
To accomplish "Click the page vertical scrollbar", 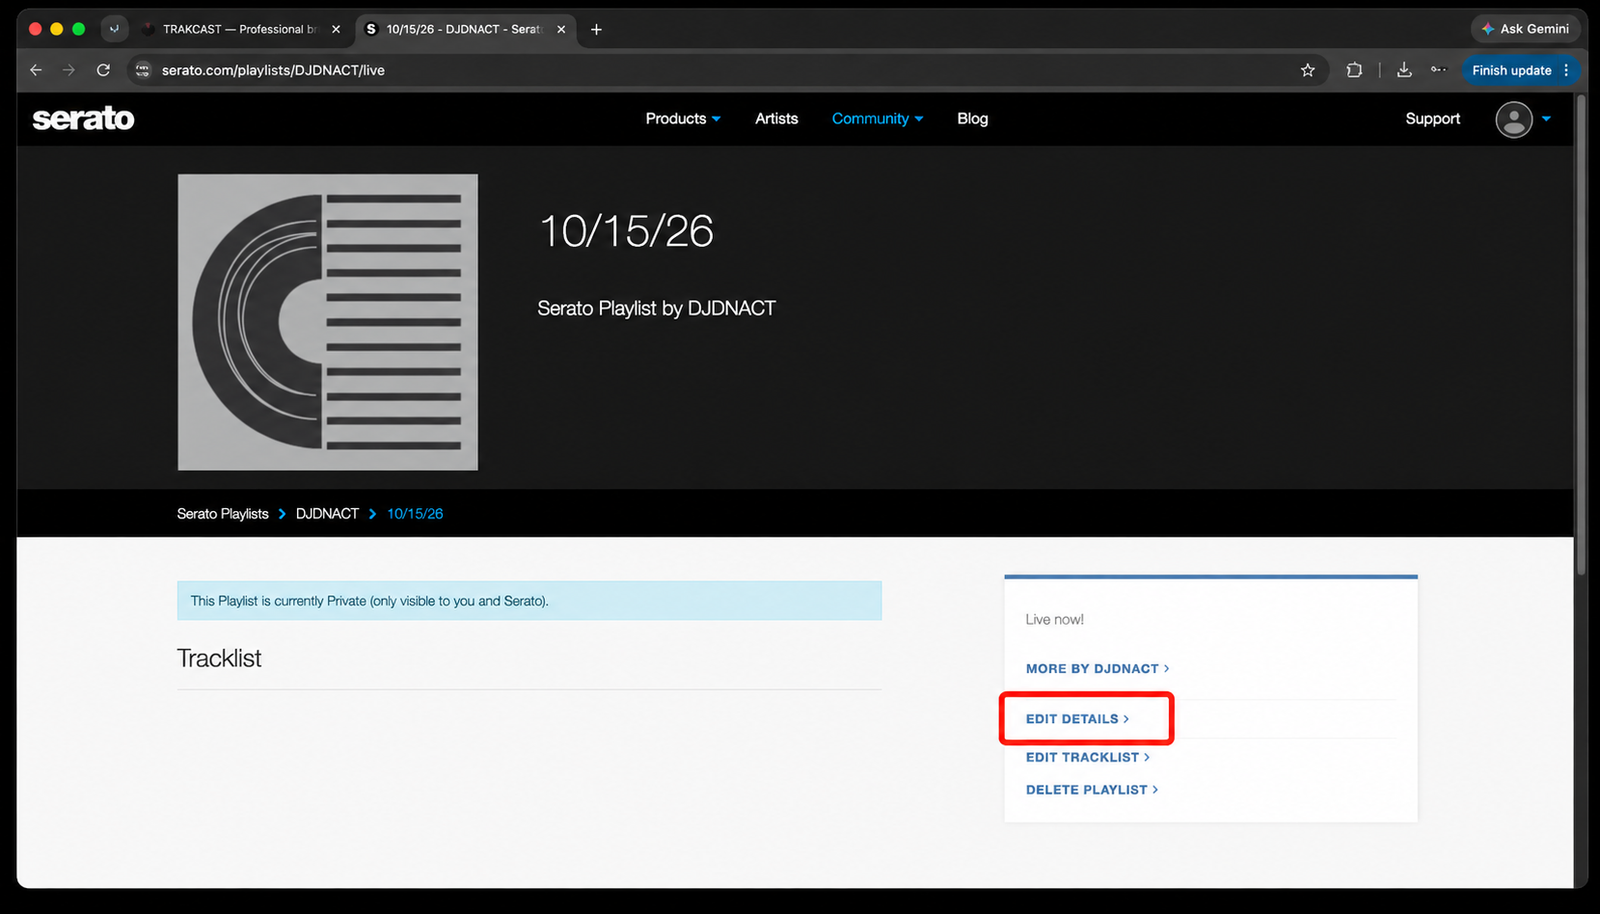I will pyautogui.click(x=1581, y=335).
